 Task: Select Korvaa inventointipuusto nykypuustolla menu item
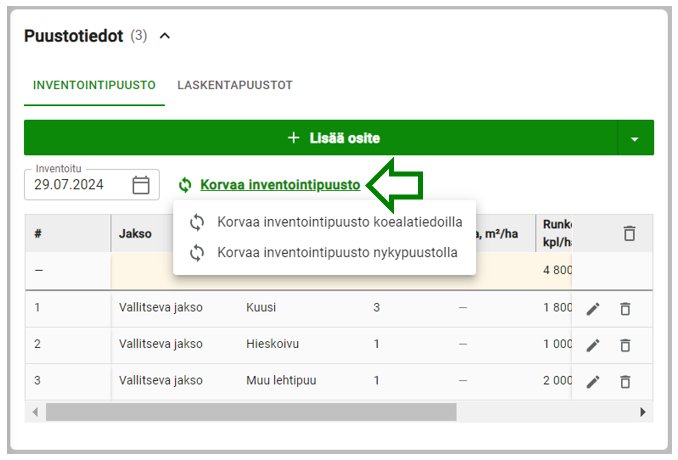click(325, 252)
